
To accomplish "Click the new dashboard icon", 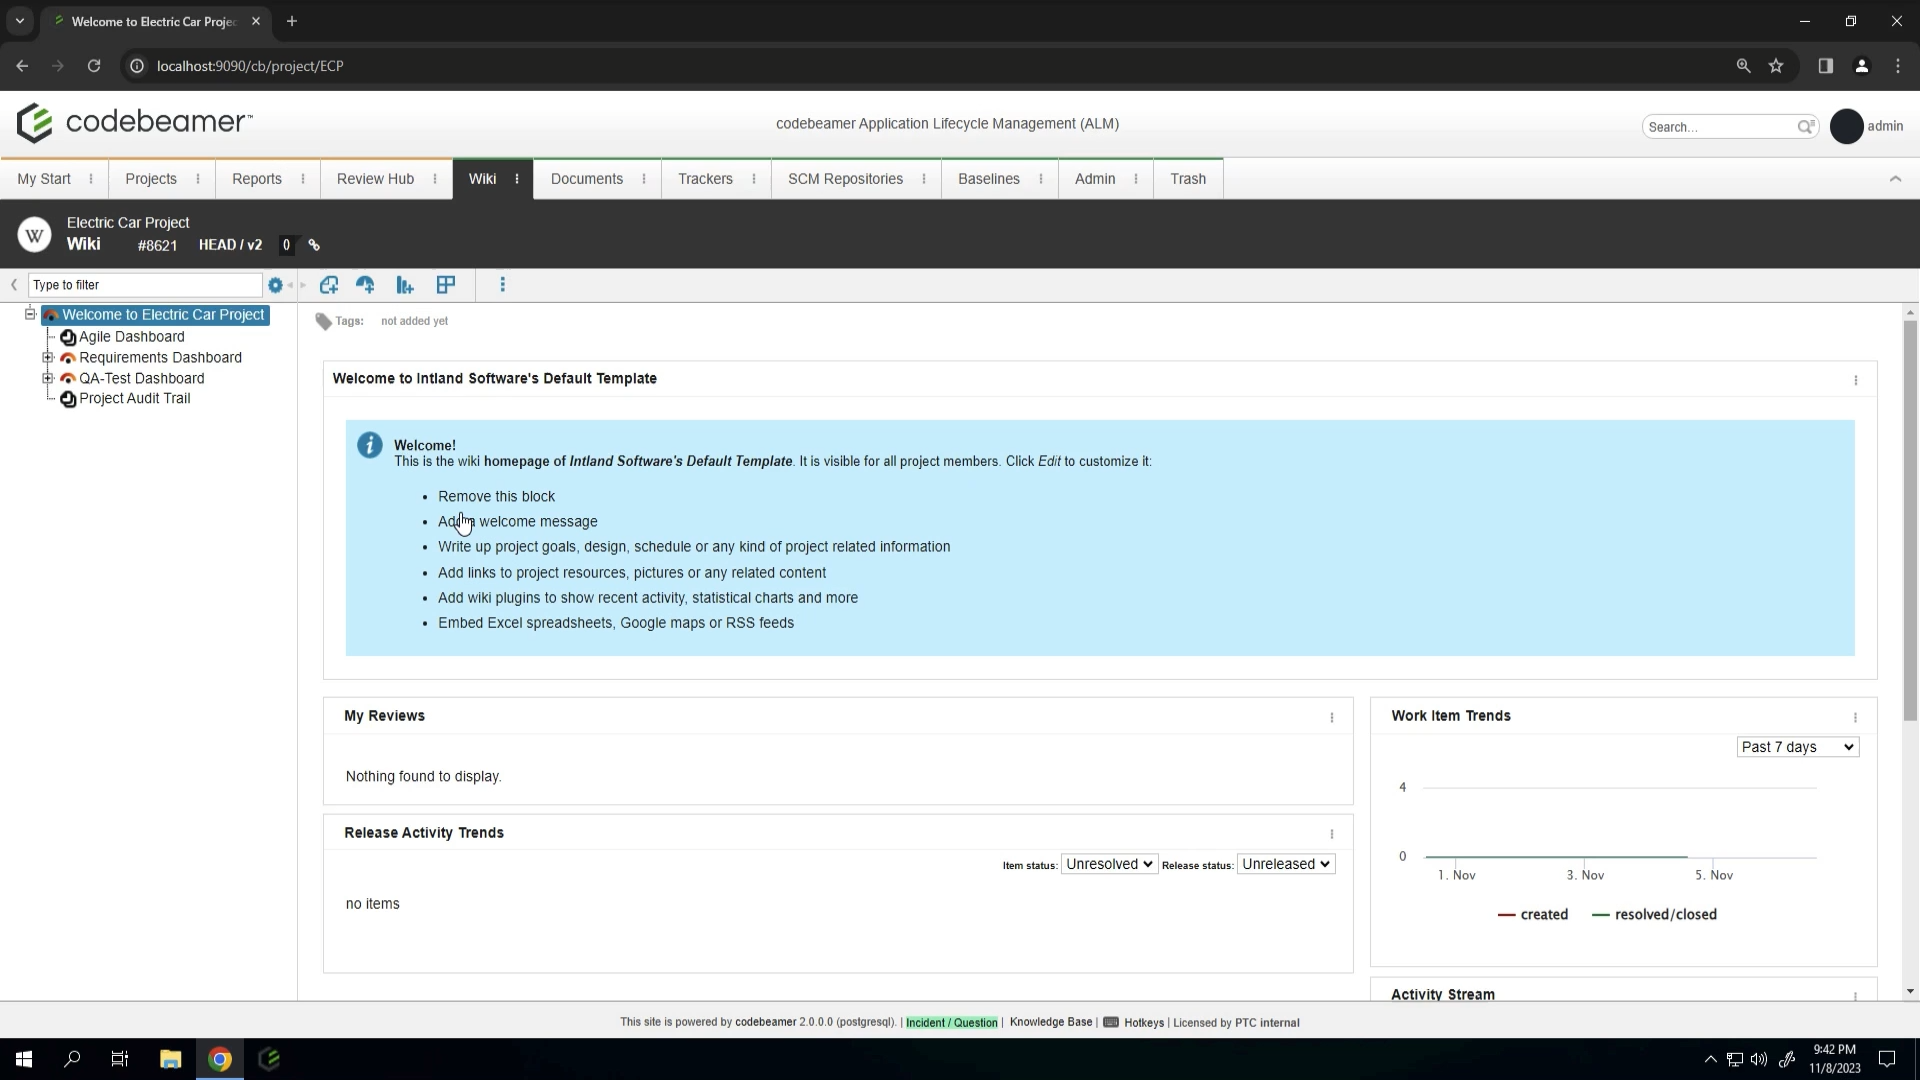I will [x=365, y=285].
